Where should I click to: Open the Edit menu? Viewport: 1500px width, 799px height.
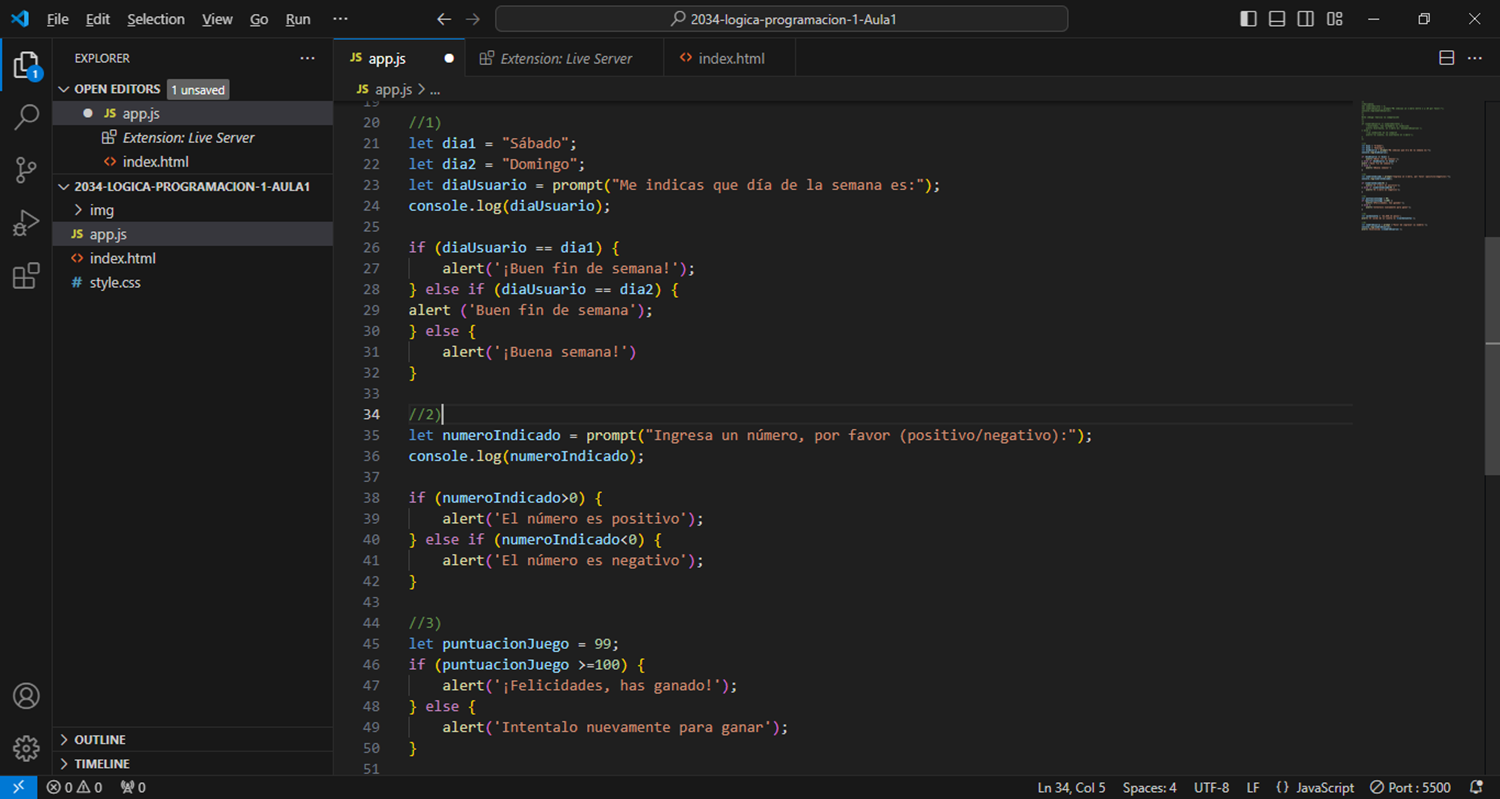point(98,19)
